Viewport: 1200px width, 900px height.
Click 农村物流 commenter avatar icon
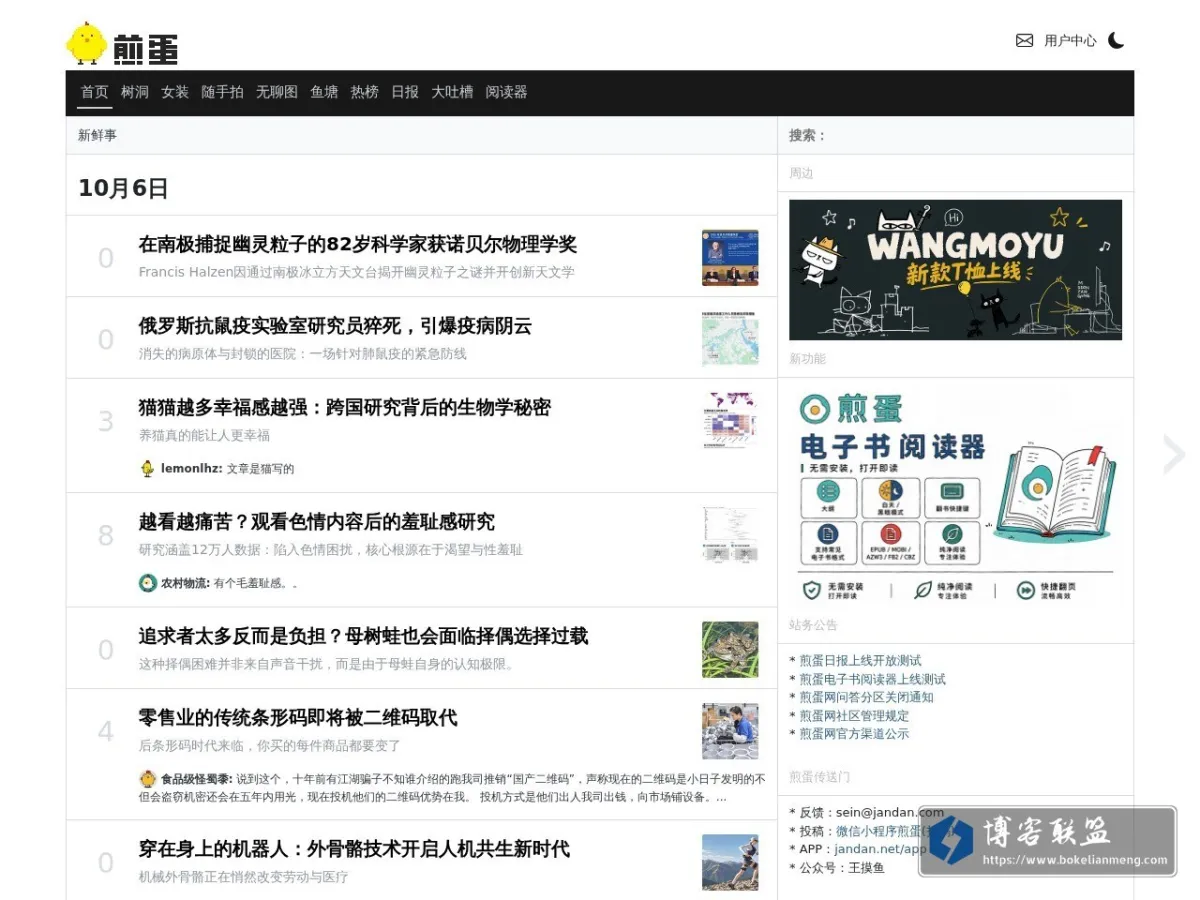coord(148,583)
